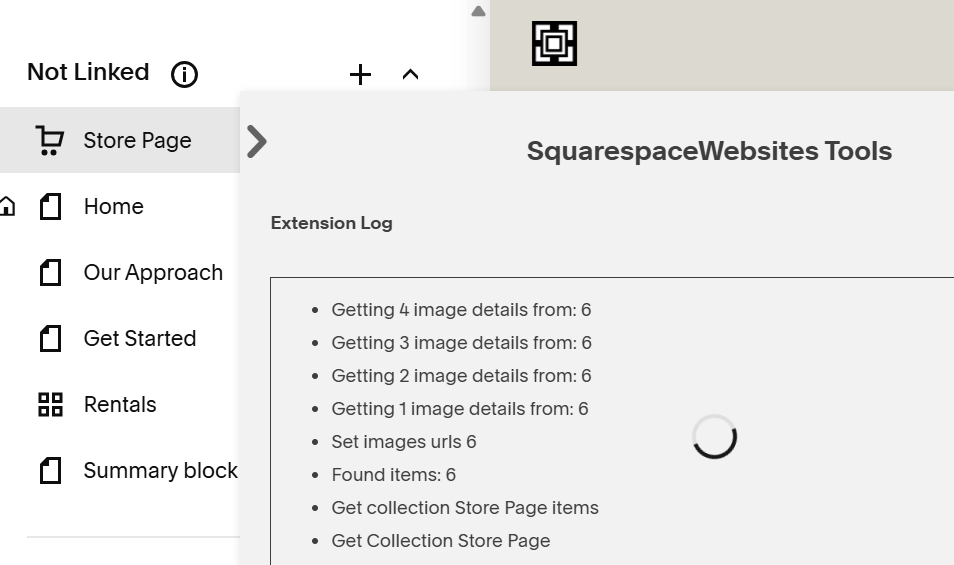Click log entry 'Get collection Store Page items'
This screenshot has width=954, height=565.
click(465, 507)
